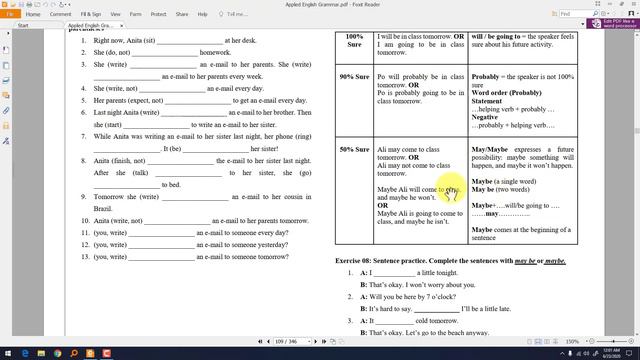The image size is (640, 360).
Task: Switch to Foxit Reader taskbar icon
Action: pos(90,353)
